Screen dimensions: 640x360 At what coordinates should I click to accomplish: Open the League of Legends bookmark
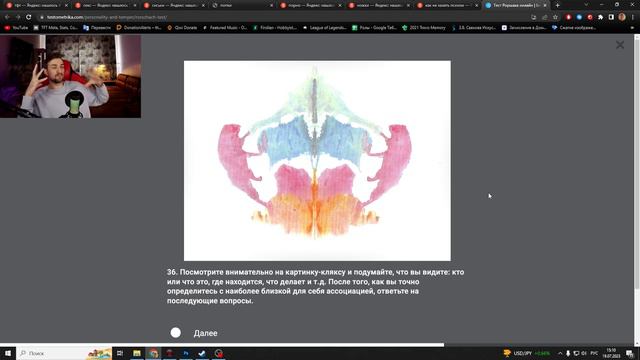[x=324, y=28]
